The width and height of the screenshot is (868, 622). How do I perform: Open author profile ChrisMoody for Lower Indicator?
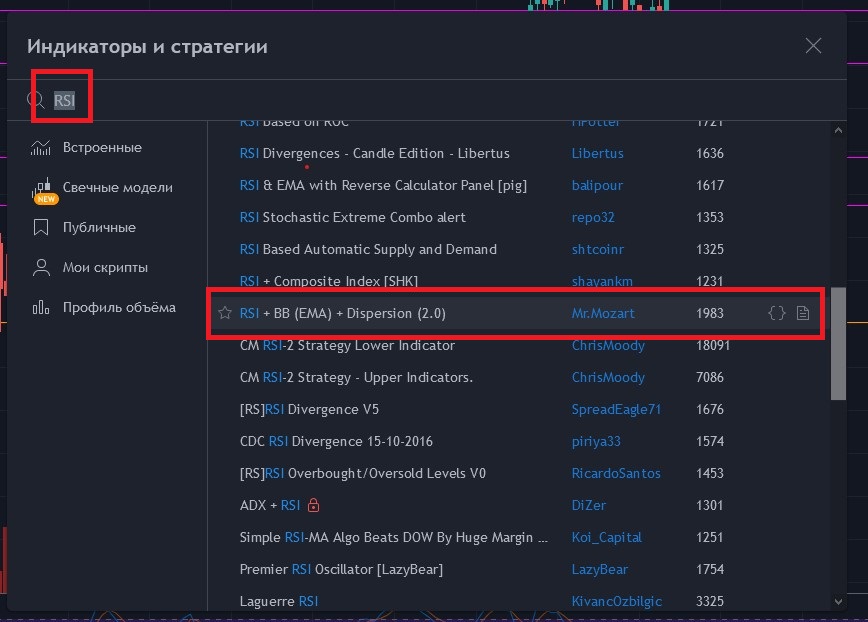608,346
